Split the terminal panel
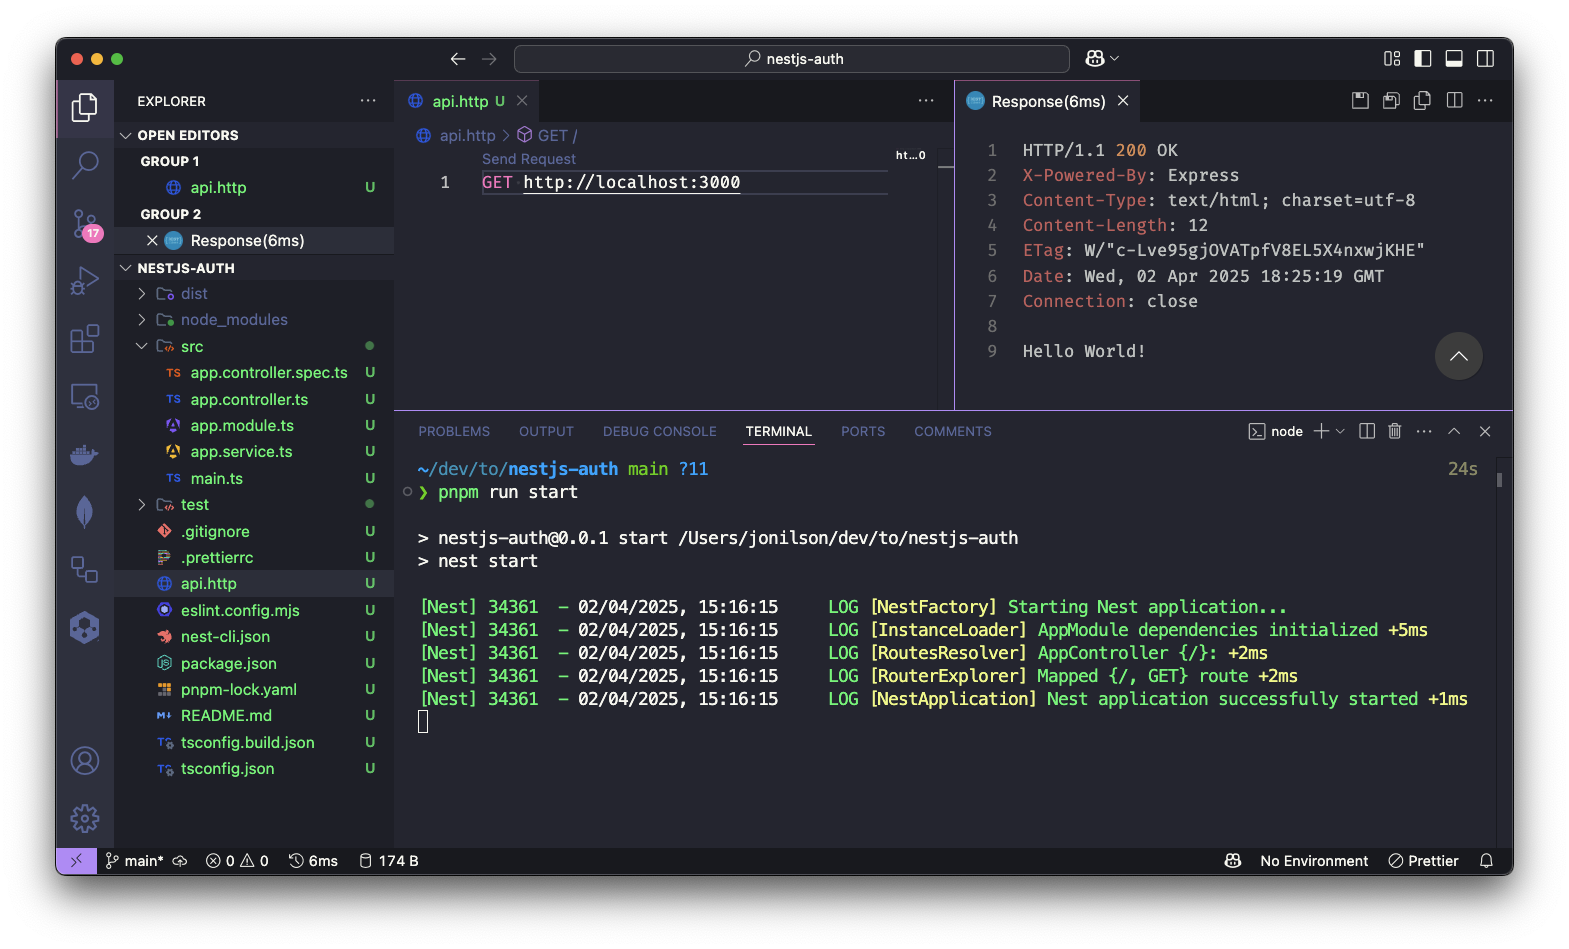1569x949 pixels. click(x=1367, y=431)
